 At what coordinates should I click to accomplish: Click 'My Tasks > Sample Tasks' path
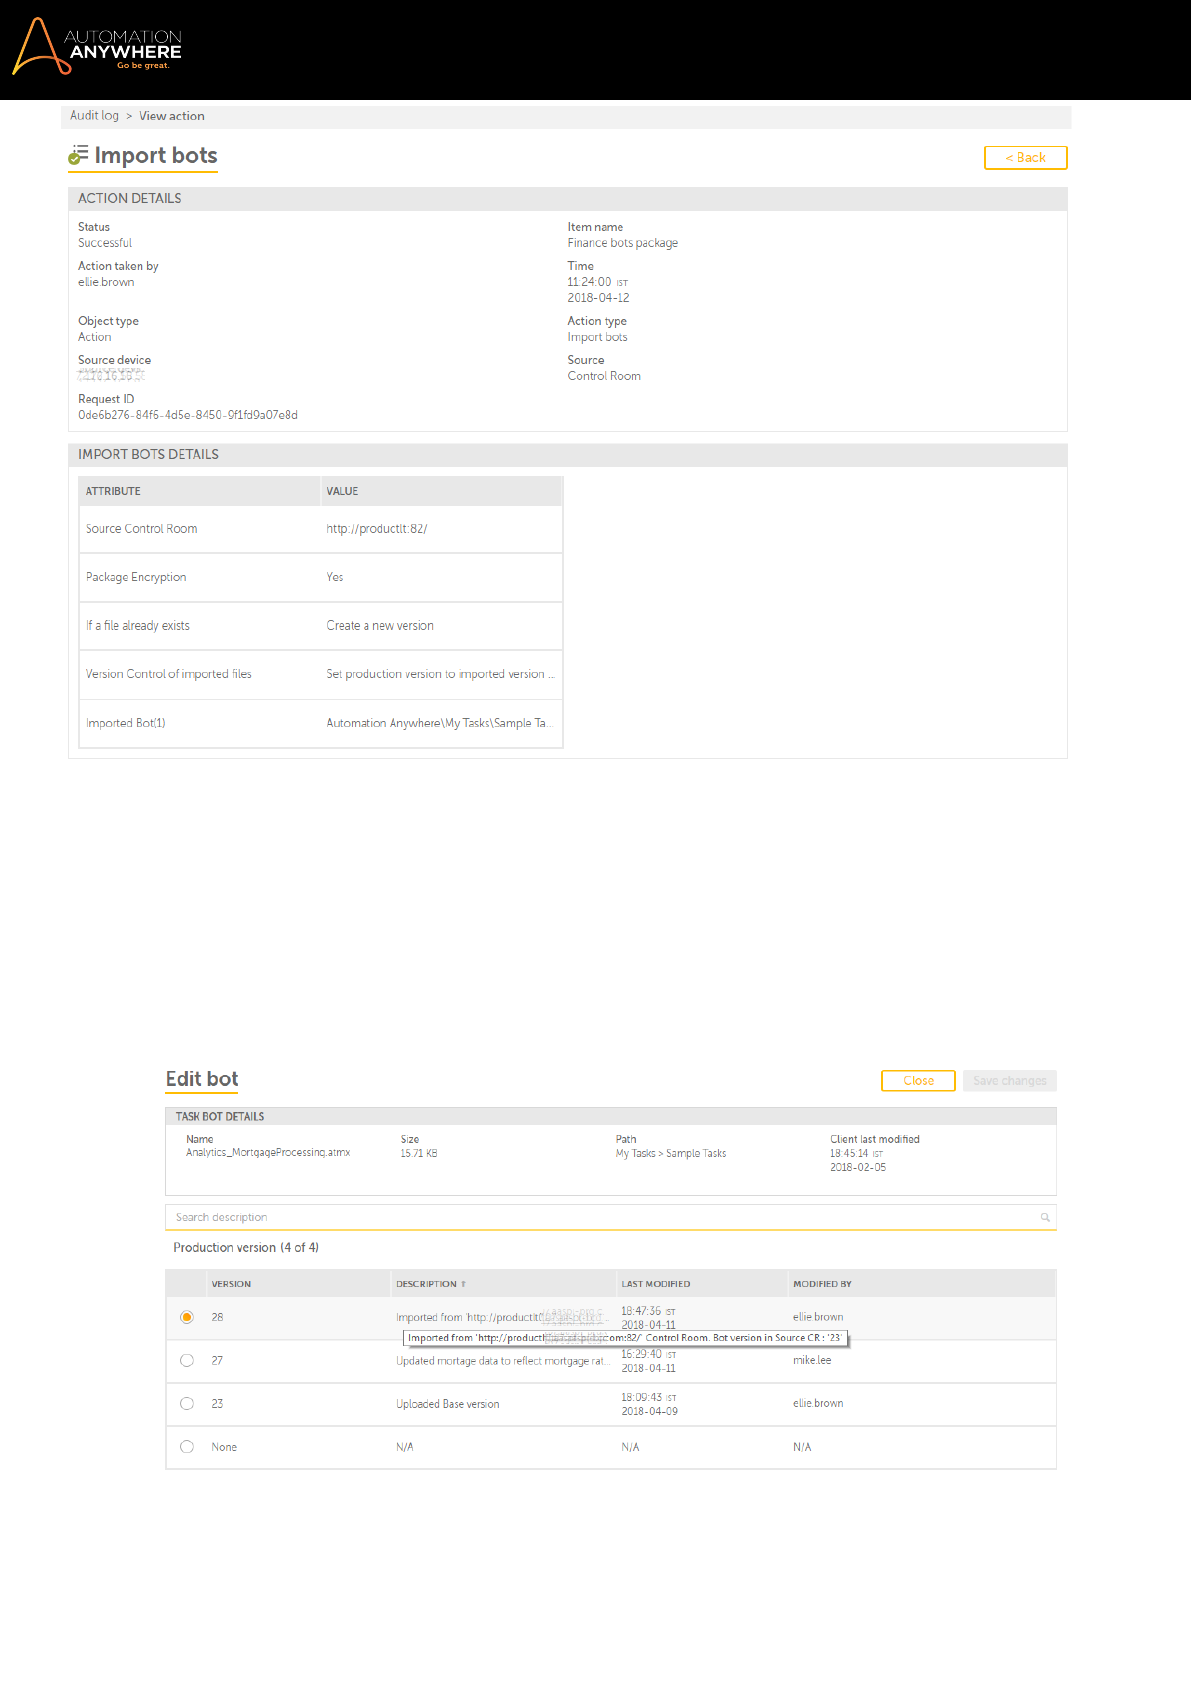(x=671, y=1153)
